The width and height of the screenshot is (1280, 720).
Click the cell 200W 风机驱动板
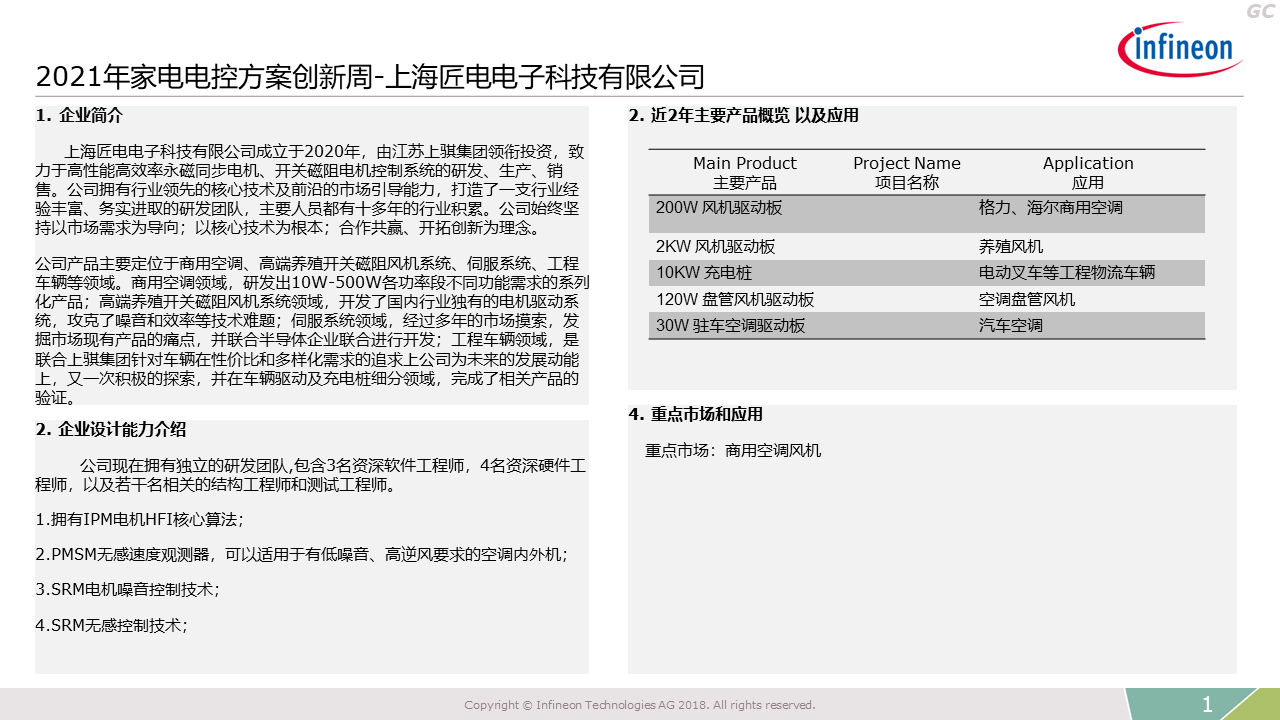[x=719, y=208]
